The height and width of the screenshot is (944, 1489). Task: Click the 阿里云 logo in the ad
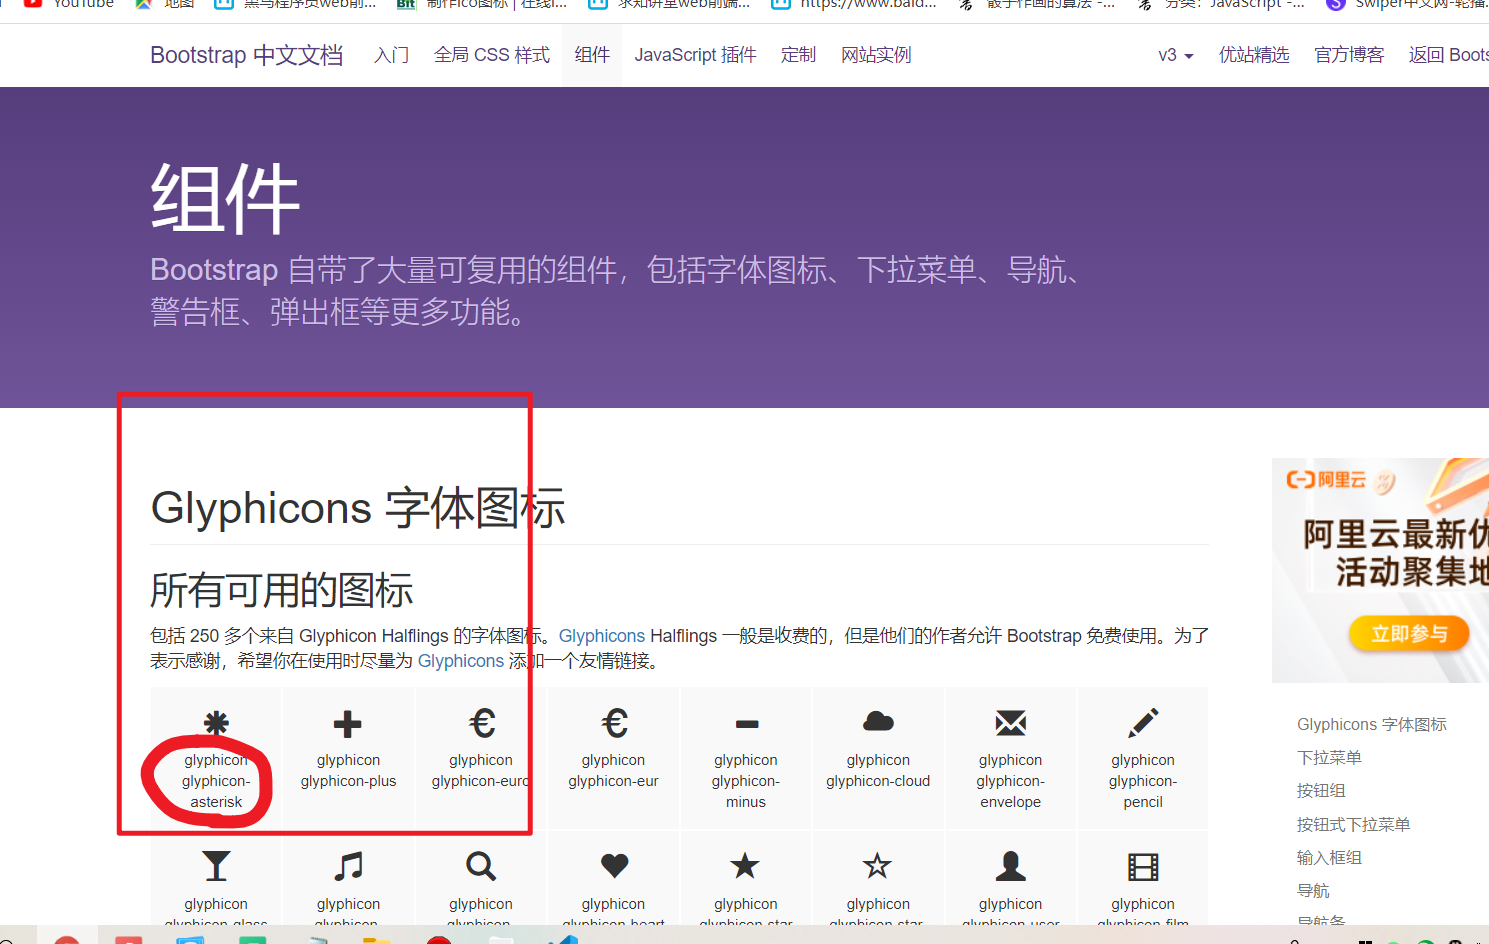1326,480
